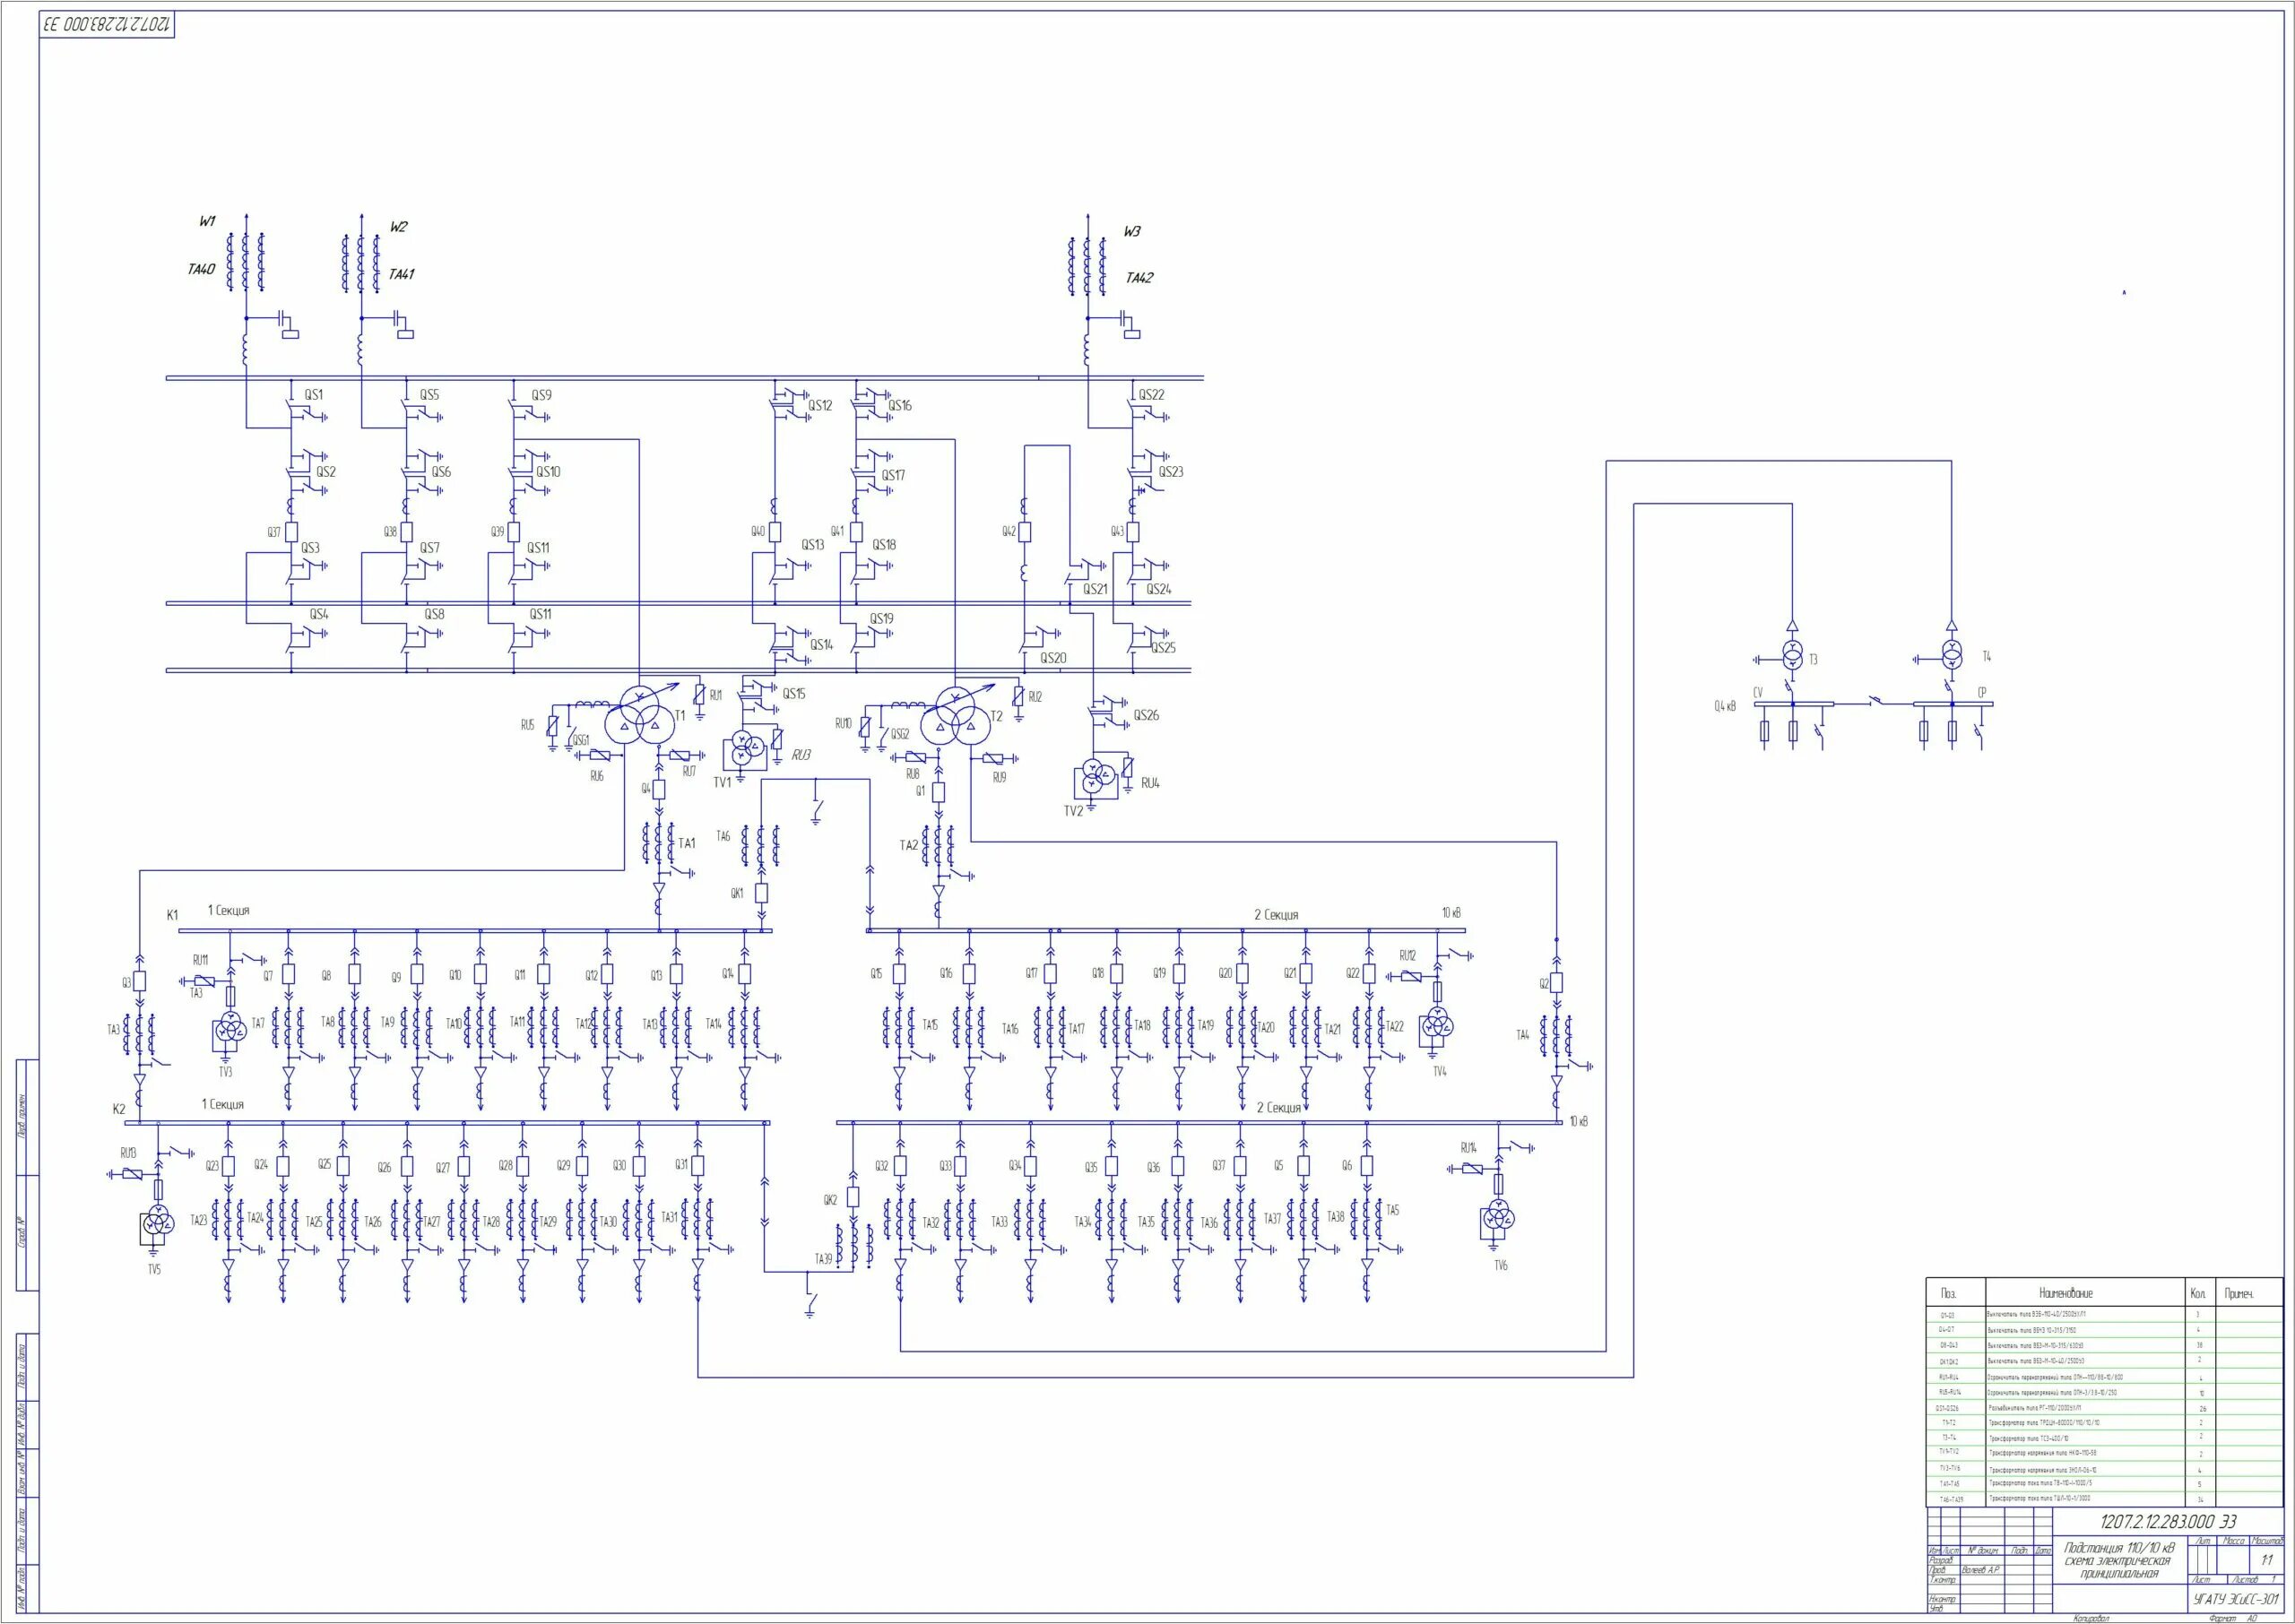
Task: Click the T2 power transformer symbol
Action: point(957,716)
